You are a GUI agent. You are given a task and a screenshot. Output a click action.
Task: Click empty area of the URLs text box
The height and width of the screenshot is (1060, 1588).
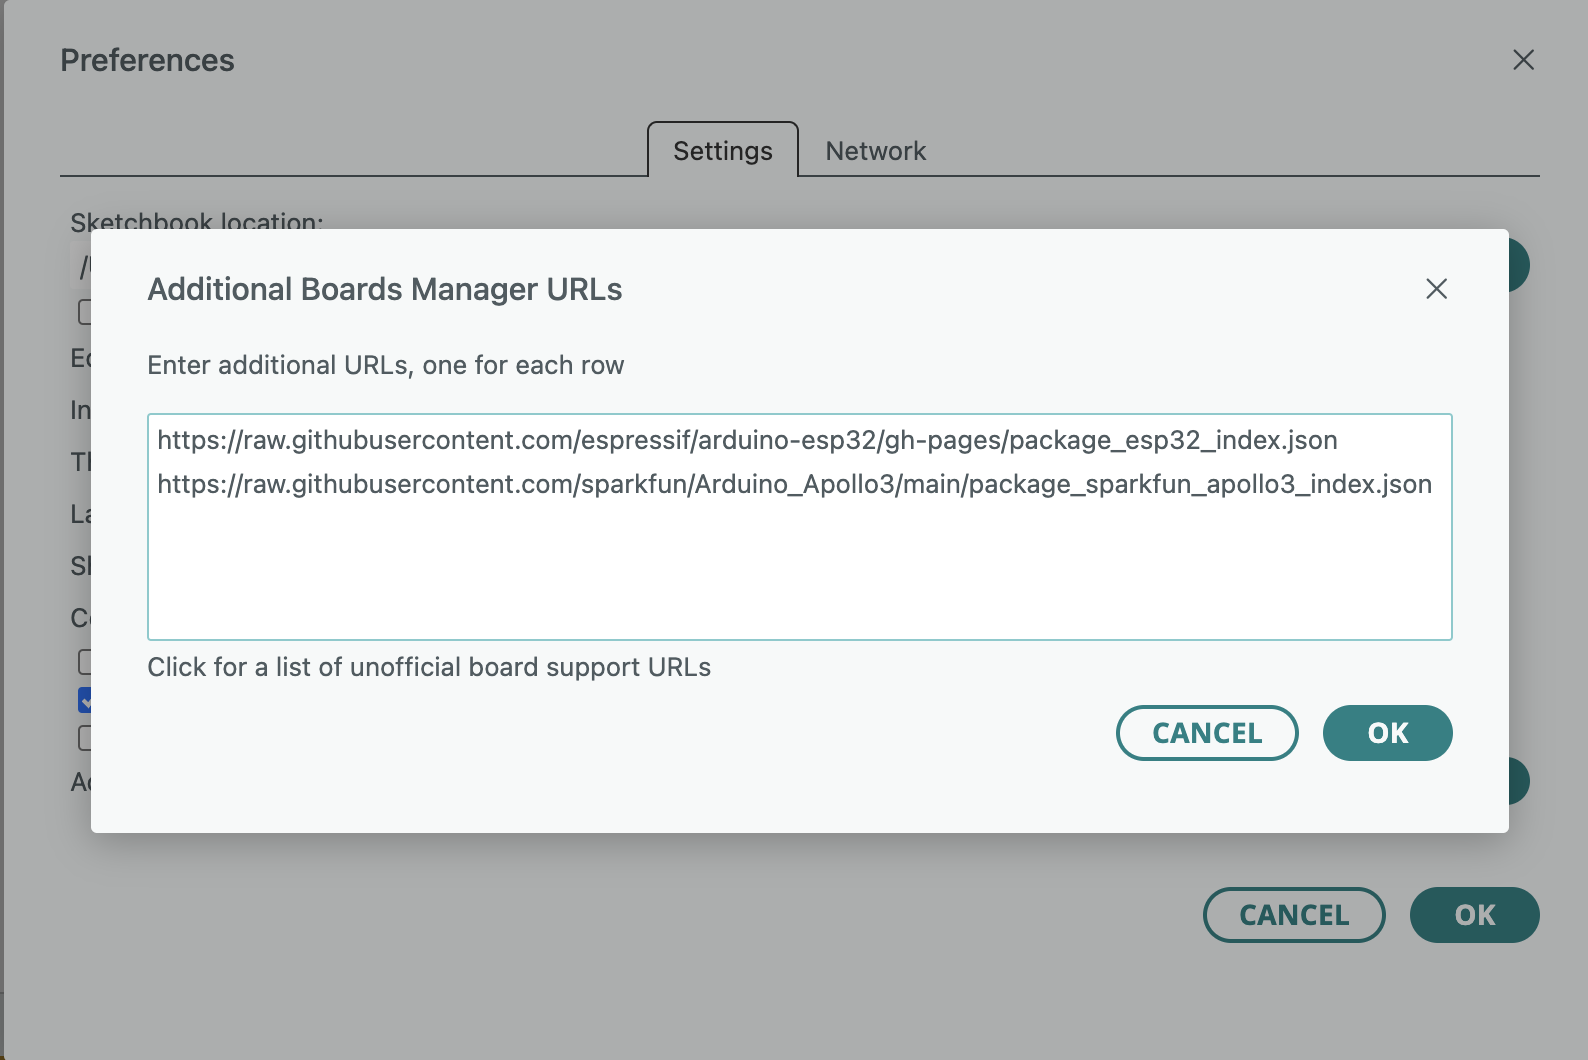pos(800,570)
